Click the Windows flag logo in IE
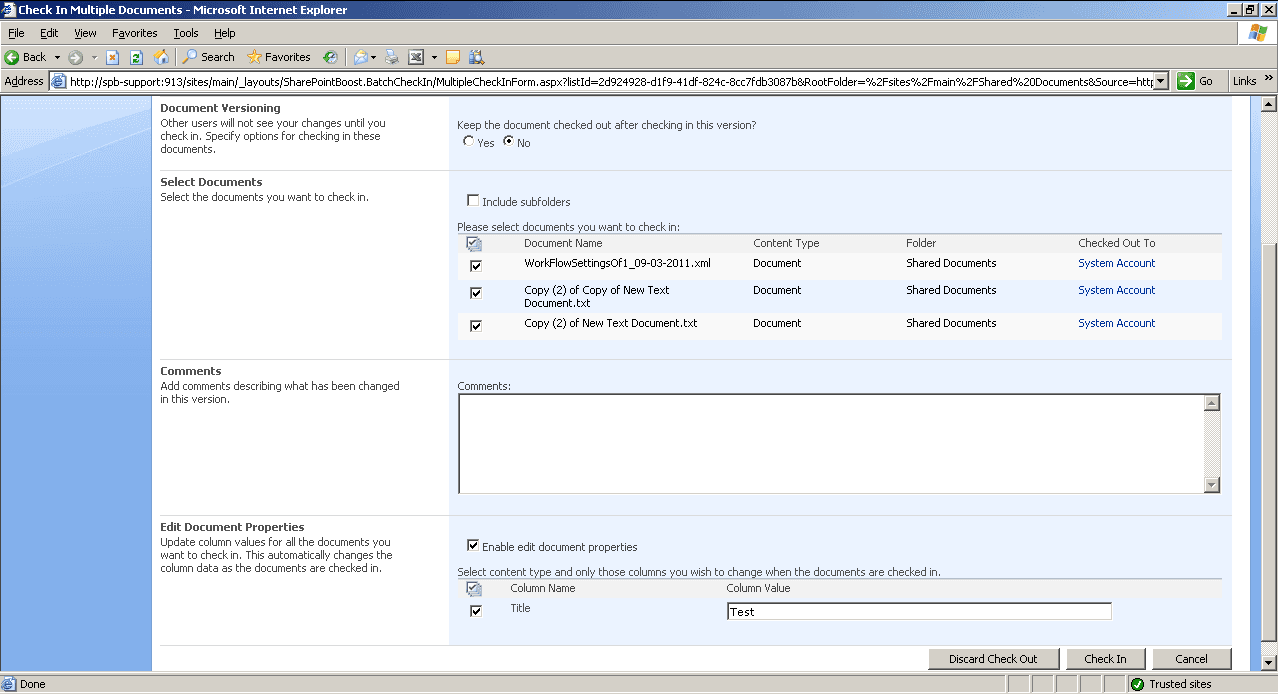Image resolution: width=1278 pixels, height=695 pixels. coord(1257,33)
